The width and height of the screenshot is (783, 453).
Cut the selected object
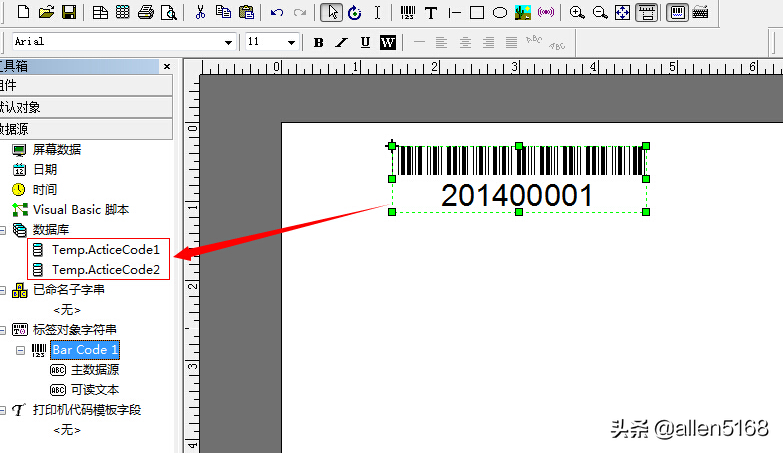pos(200,12)
